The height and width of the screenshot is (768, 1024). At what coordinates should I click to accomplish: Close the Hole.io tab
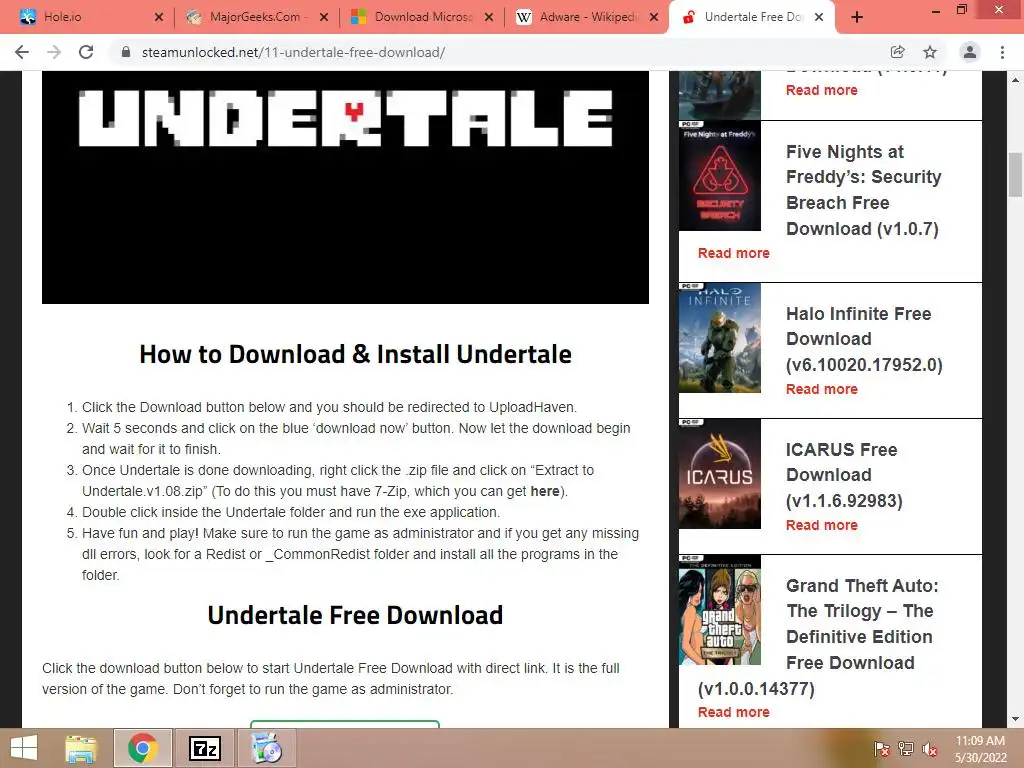pos(159,18)
